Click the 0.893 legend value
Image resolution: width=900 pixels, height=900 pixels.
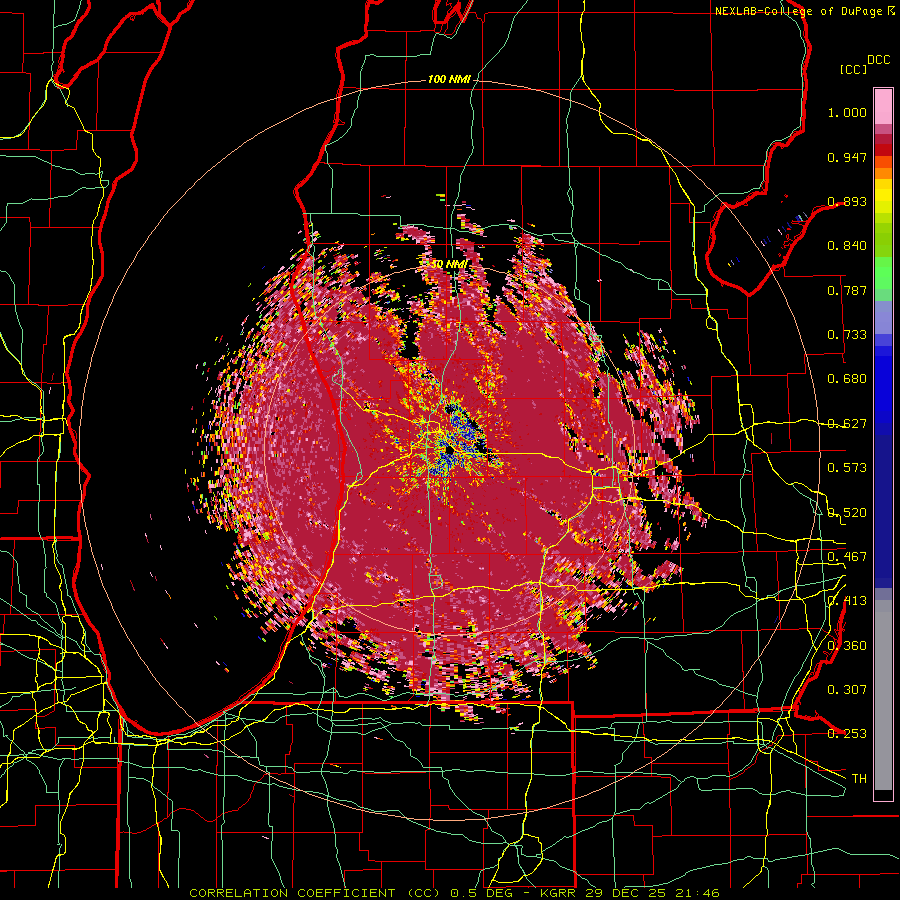point(847,201)
